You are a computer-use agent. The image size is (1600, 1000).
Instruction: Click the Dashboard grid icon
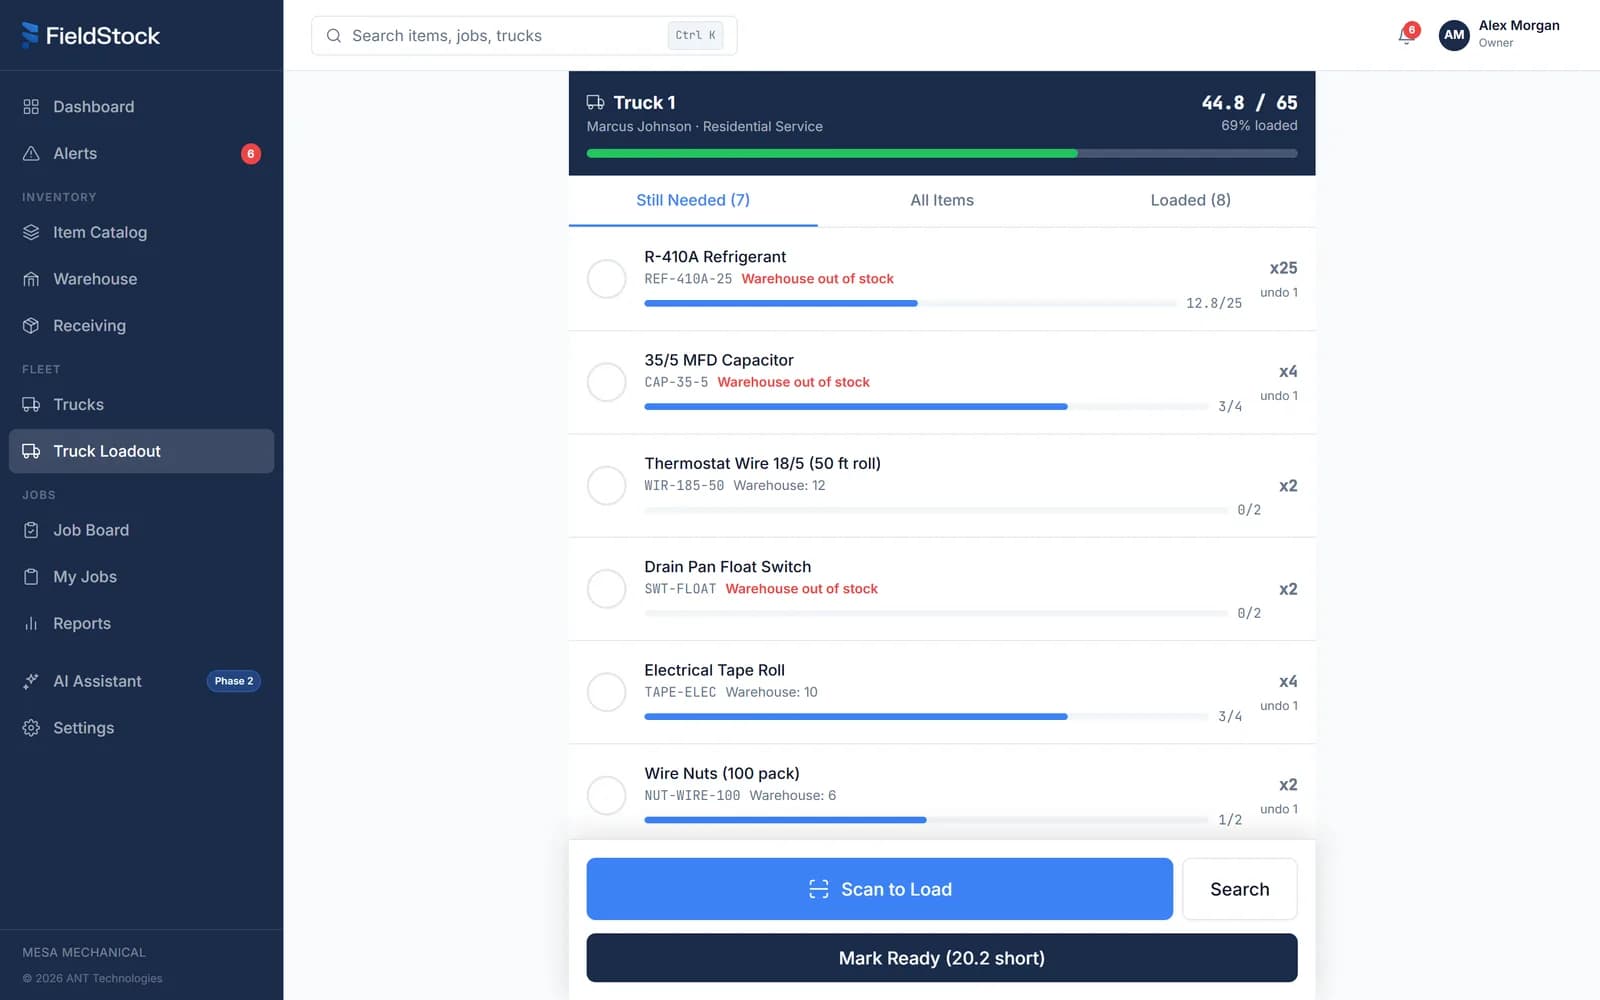[31, 107]
